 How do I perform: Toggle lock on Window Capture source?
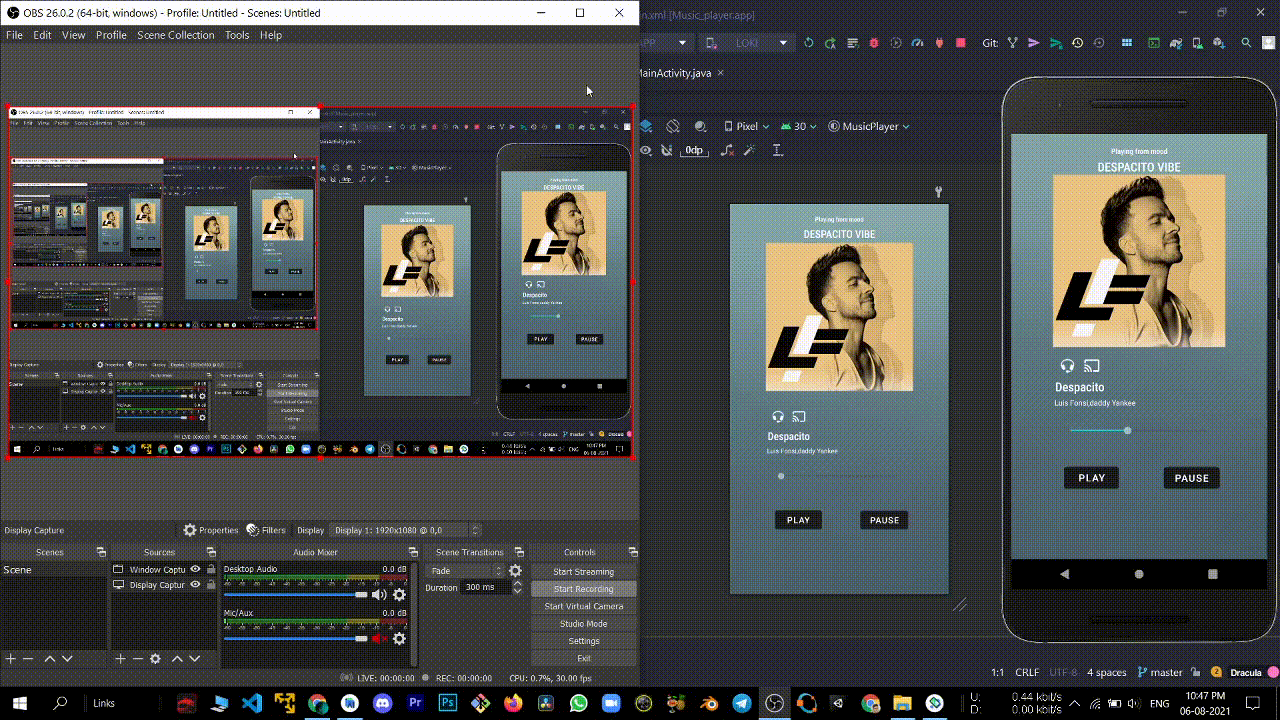(211, 570)
